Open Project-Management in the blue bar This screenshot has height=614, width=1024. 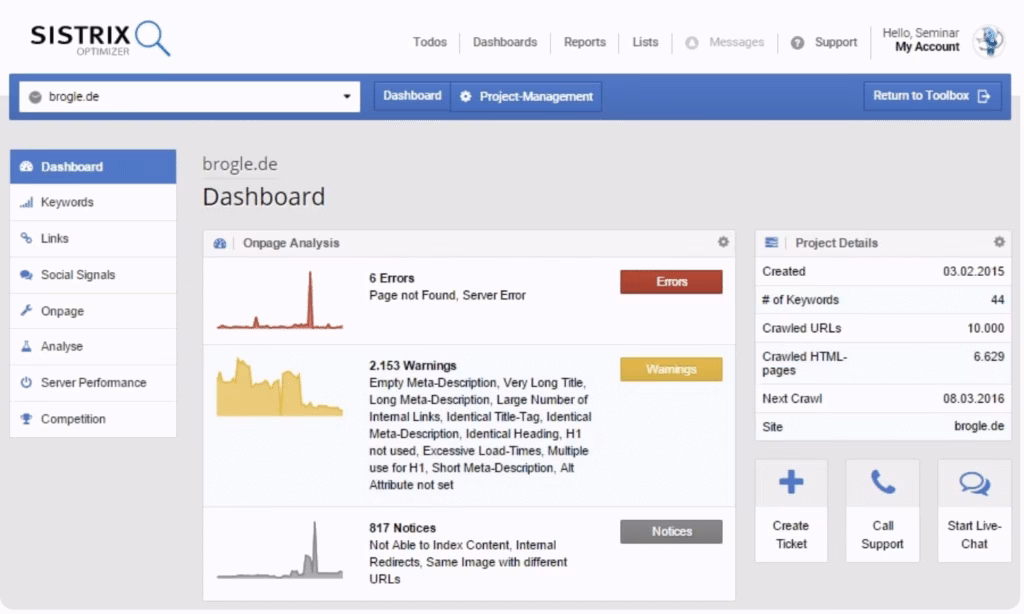[x=526, y=97]
